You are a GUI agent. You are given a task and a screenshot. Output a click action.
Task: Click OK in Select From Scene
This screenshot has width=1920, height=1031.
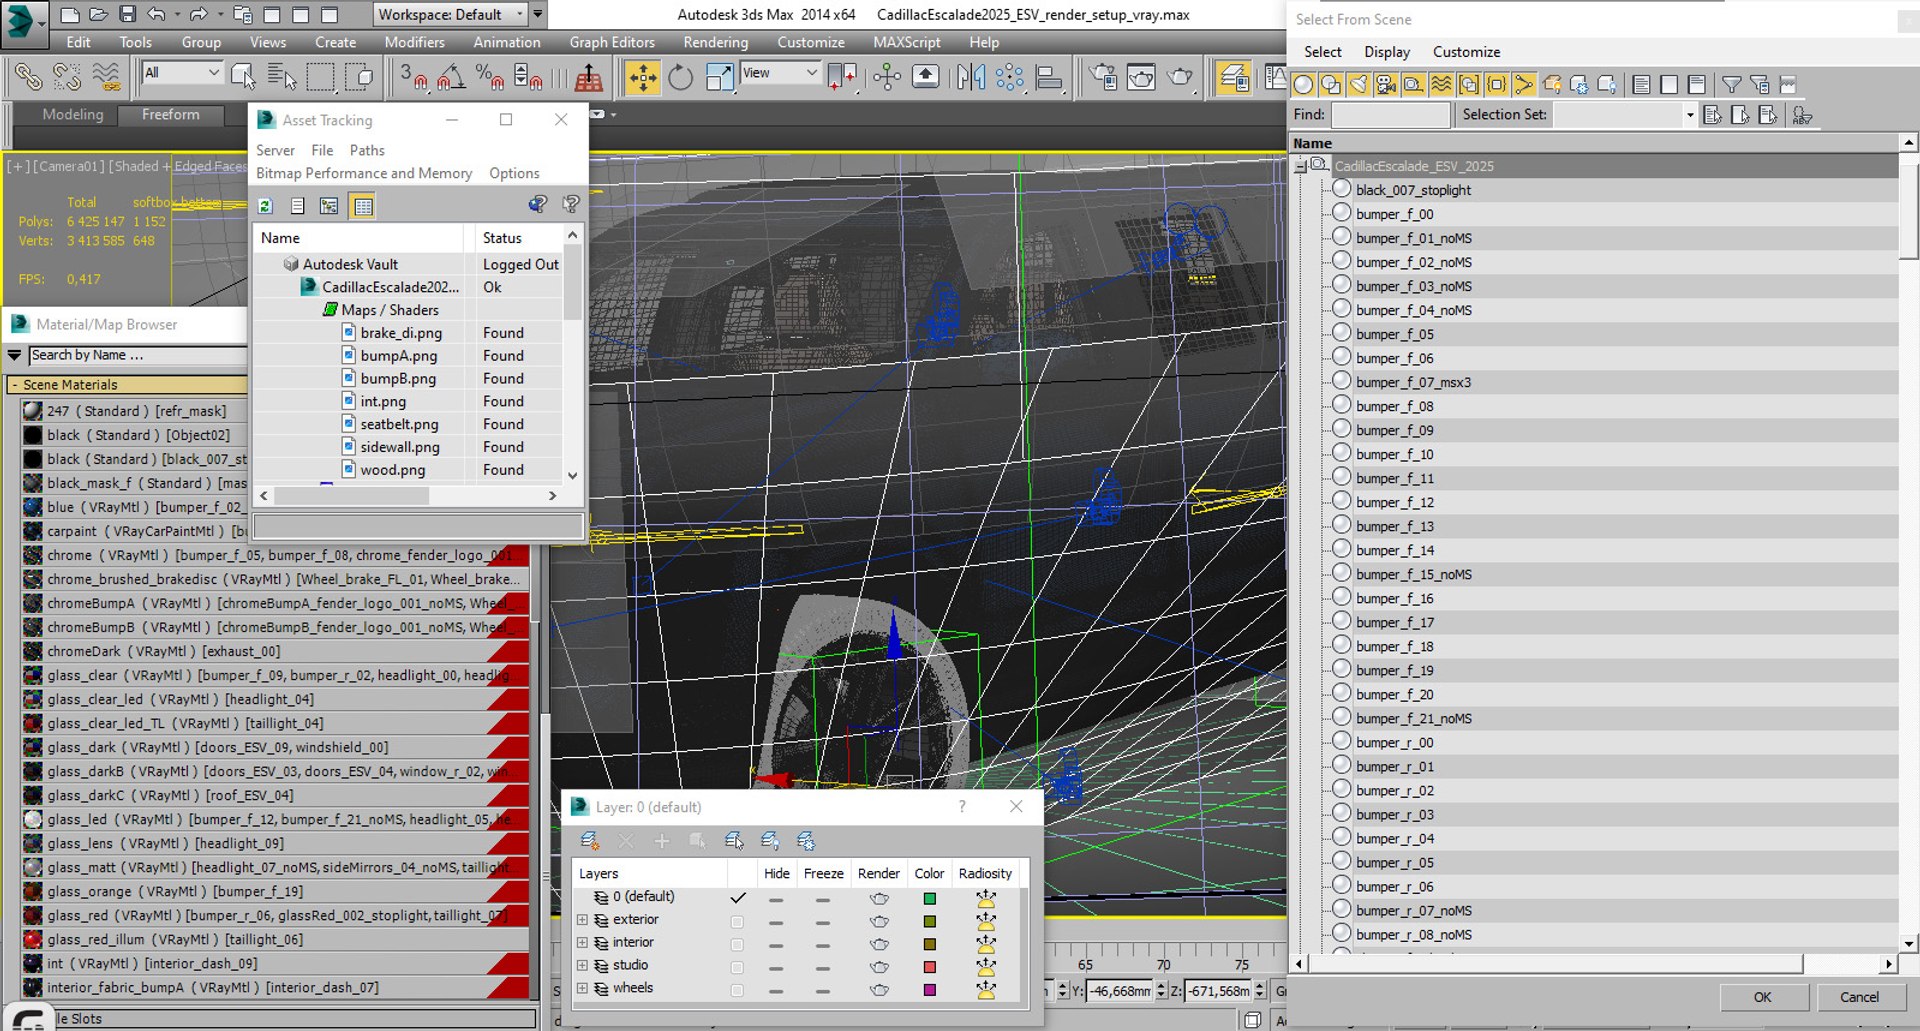click(x=1762, y=997)
